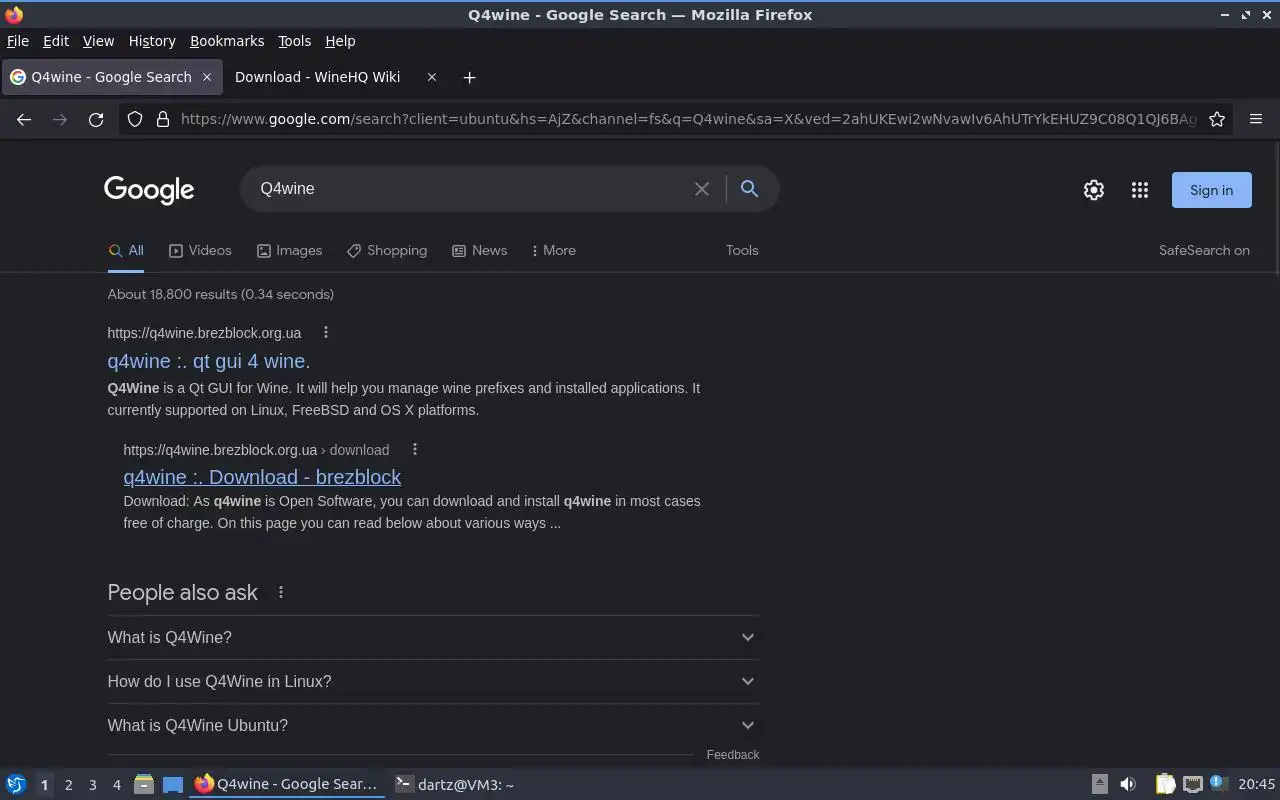Submit search with the magnifier icon
Image resolution: width=1280 pixels, height=800 pixels.
point(749,188)
